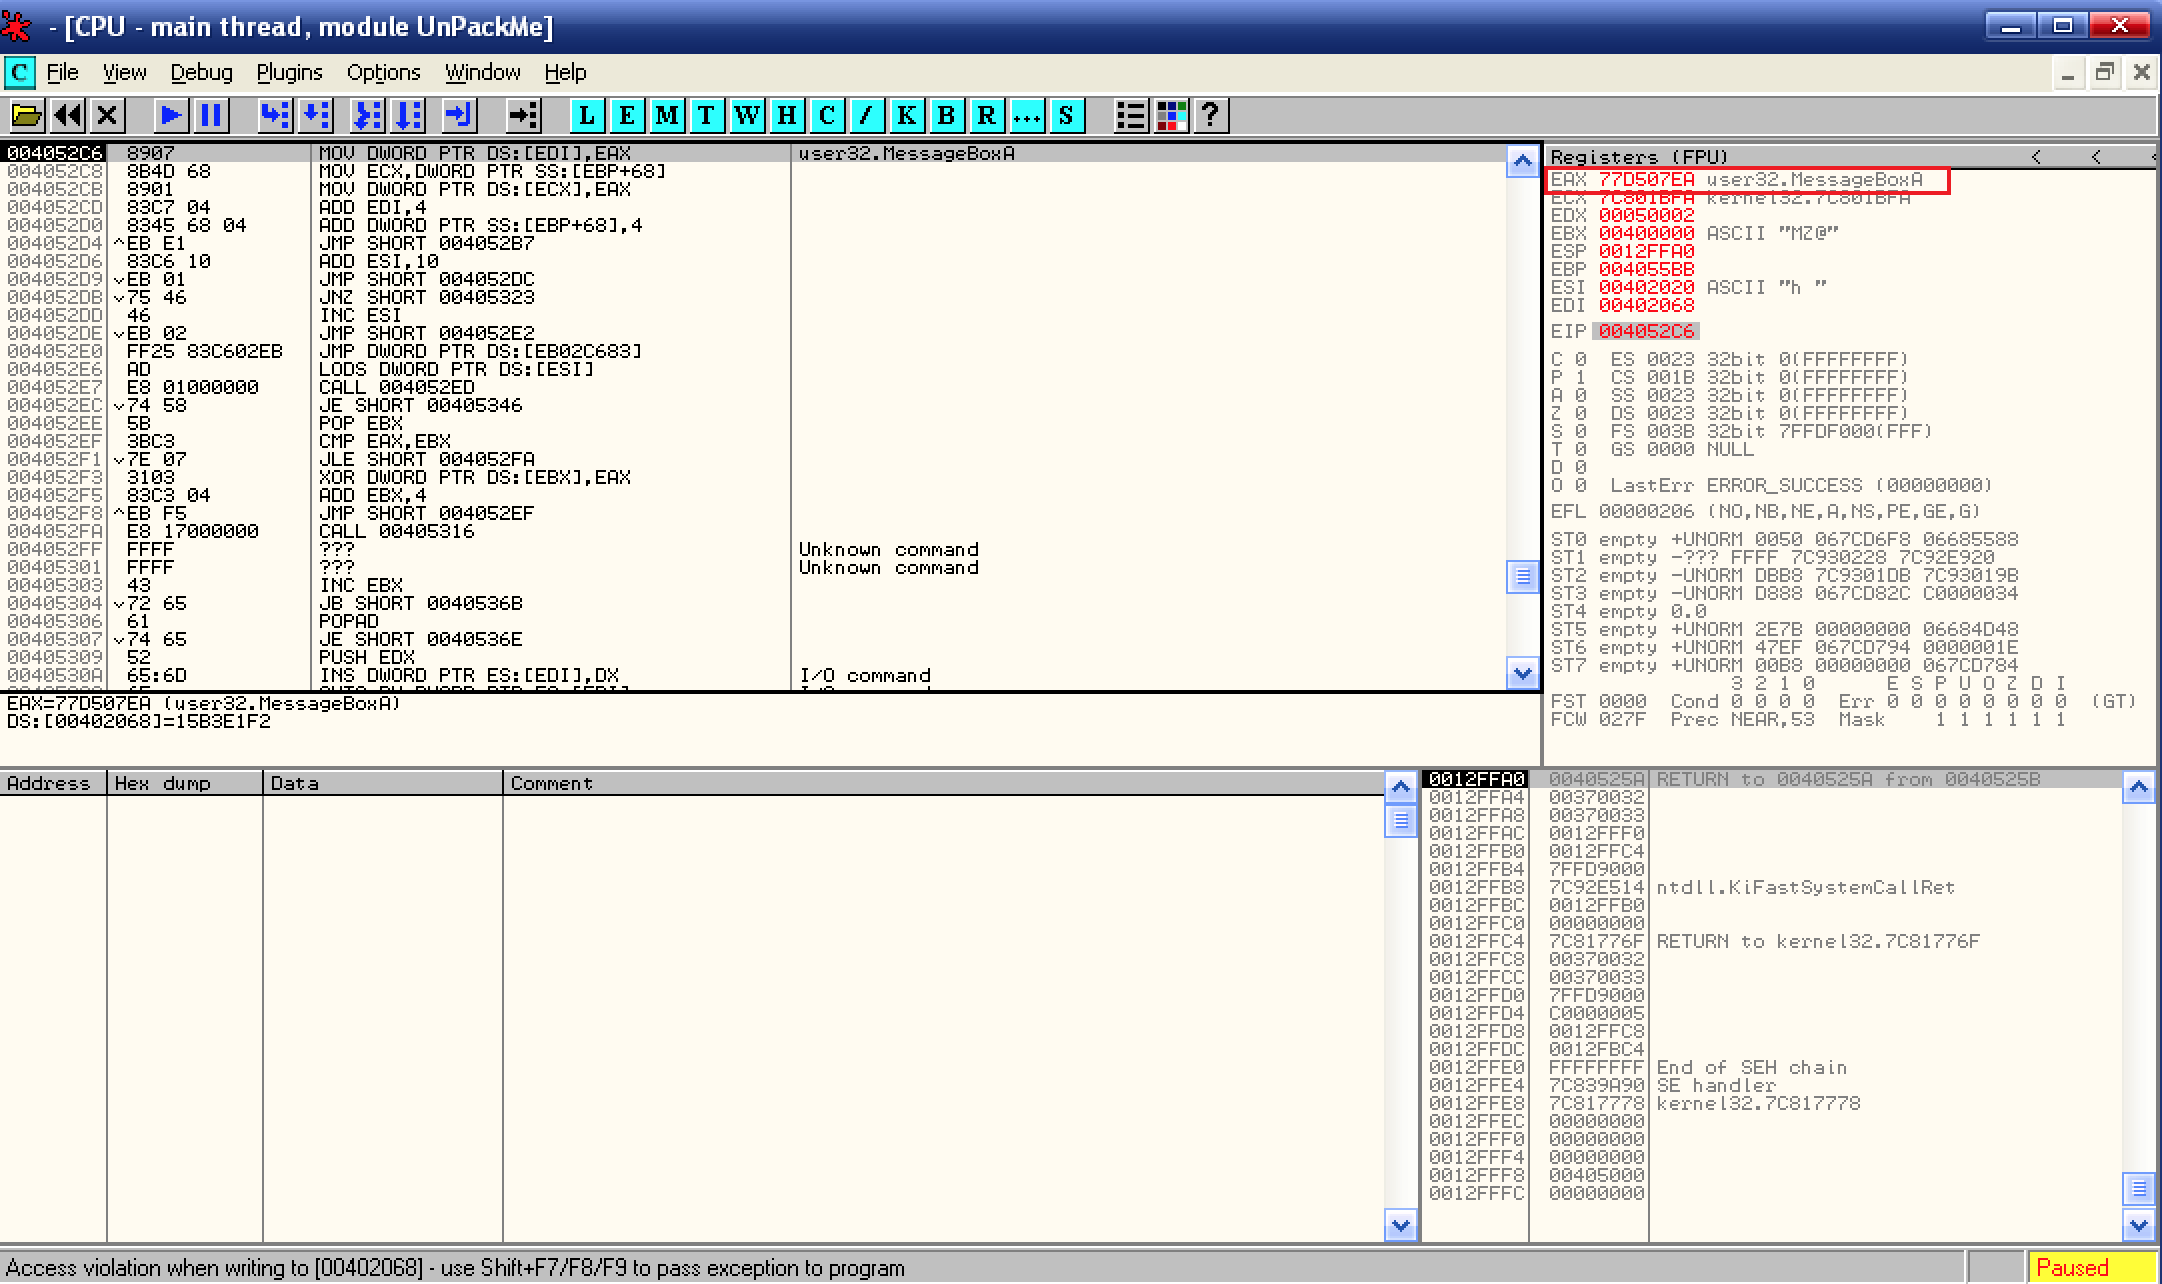This screenshot has width=2162, height=1284.
Task: Click the Run program play icon
Action: pyautogui.click(x=171, y=116)
